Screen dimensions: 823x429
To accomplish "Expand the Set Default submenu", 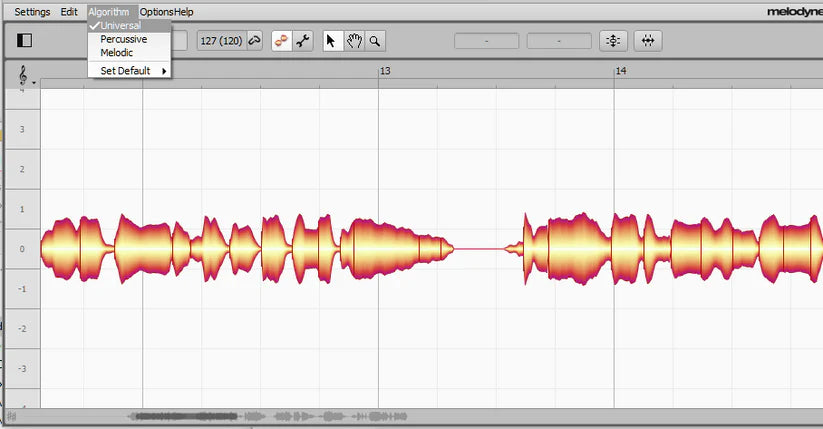I will pos(130,71).
